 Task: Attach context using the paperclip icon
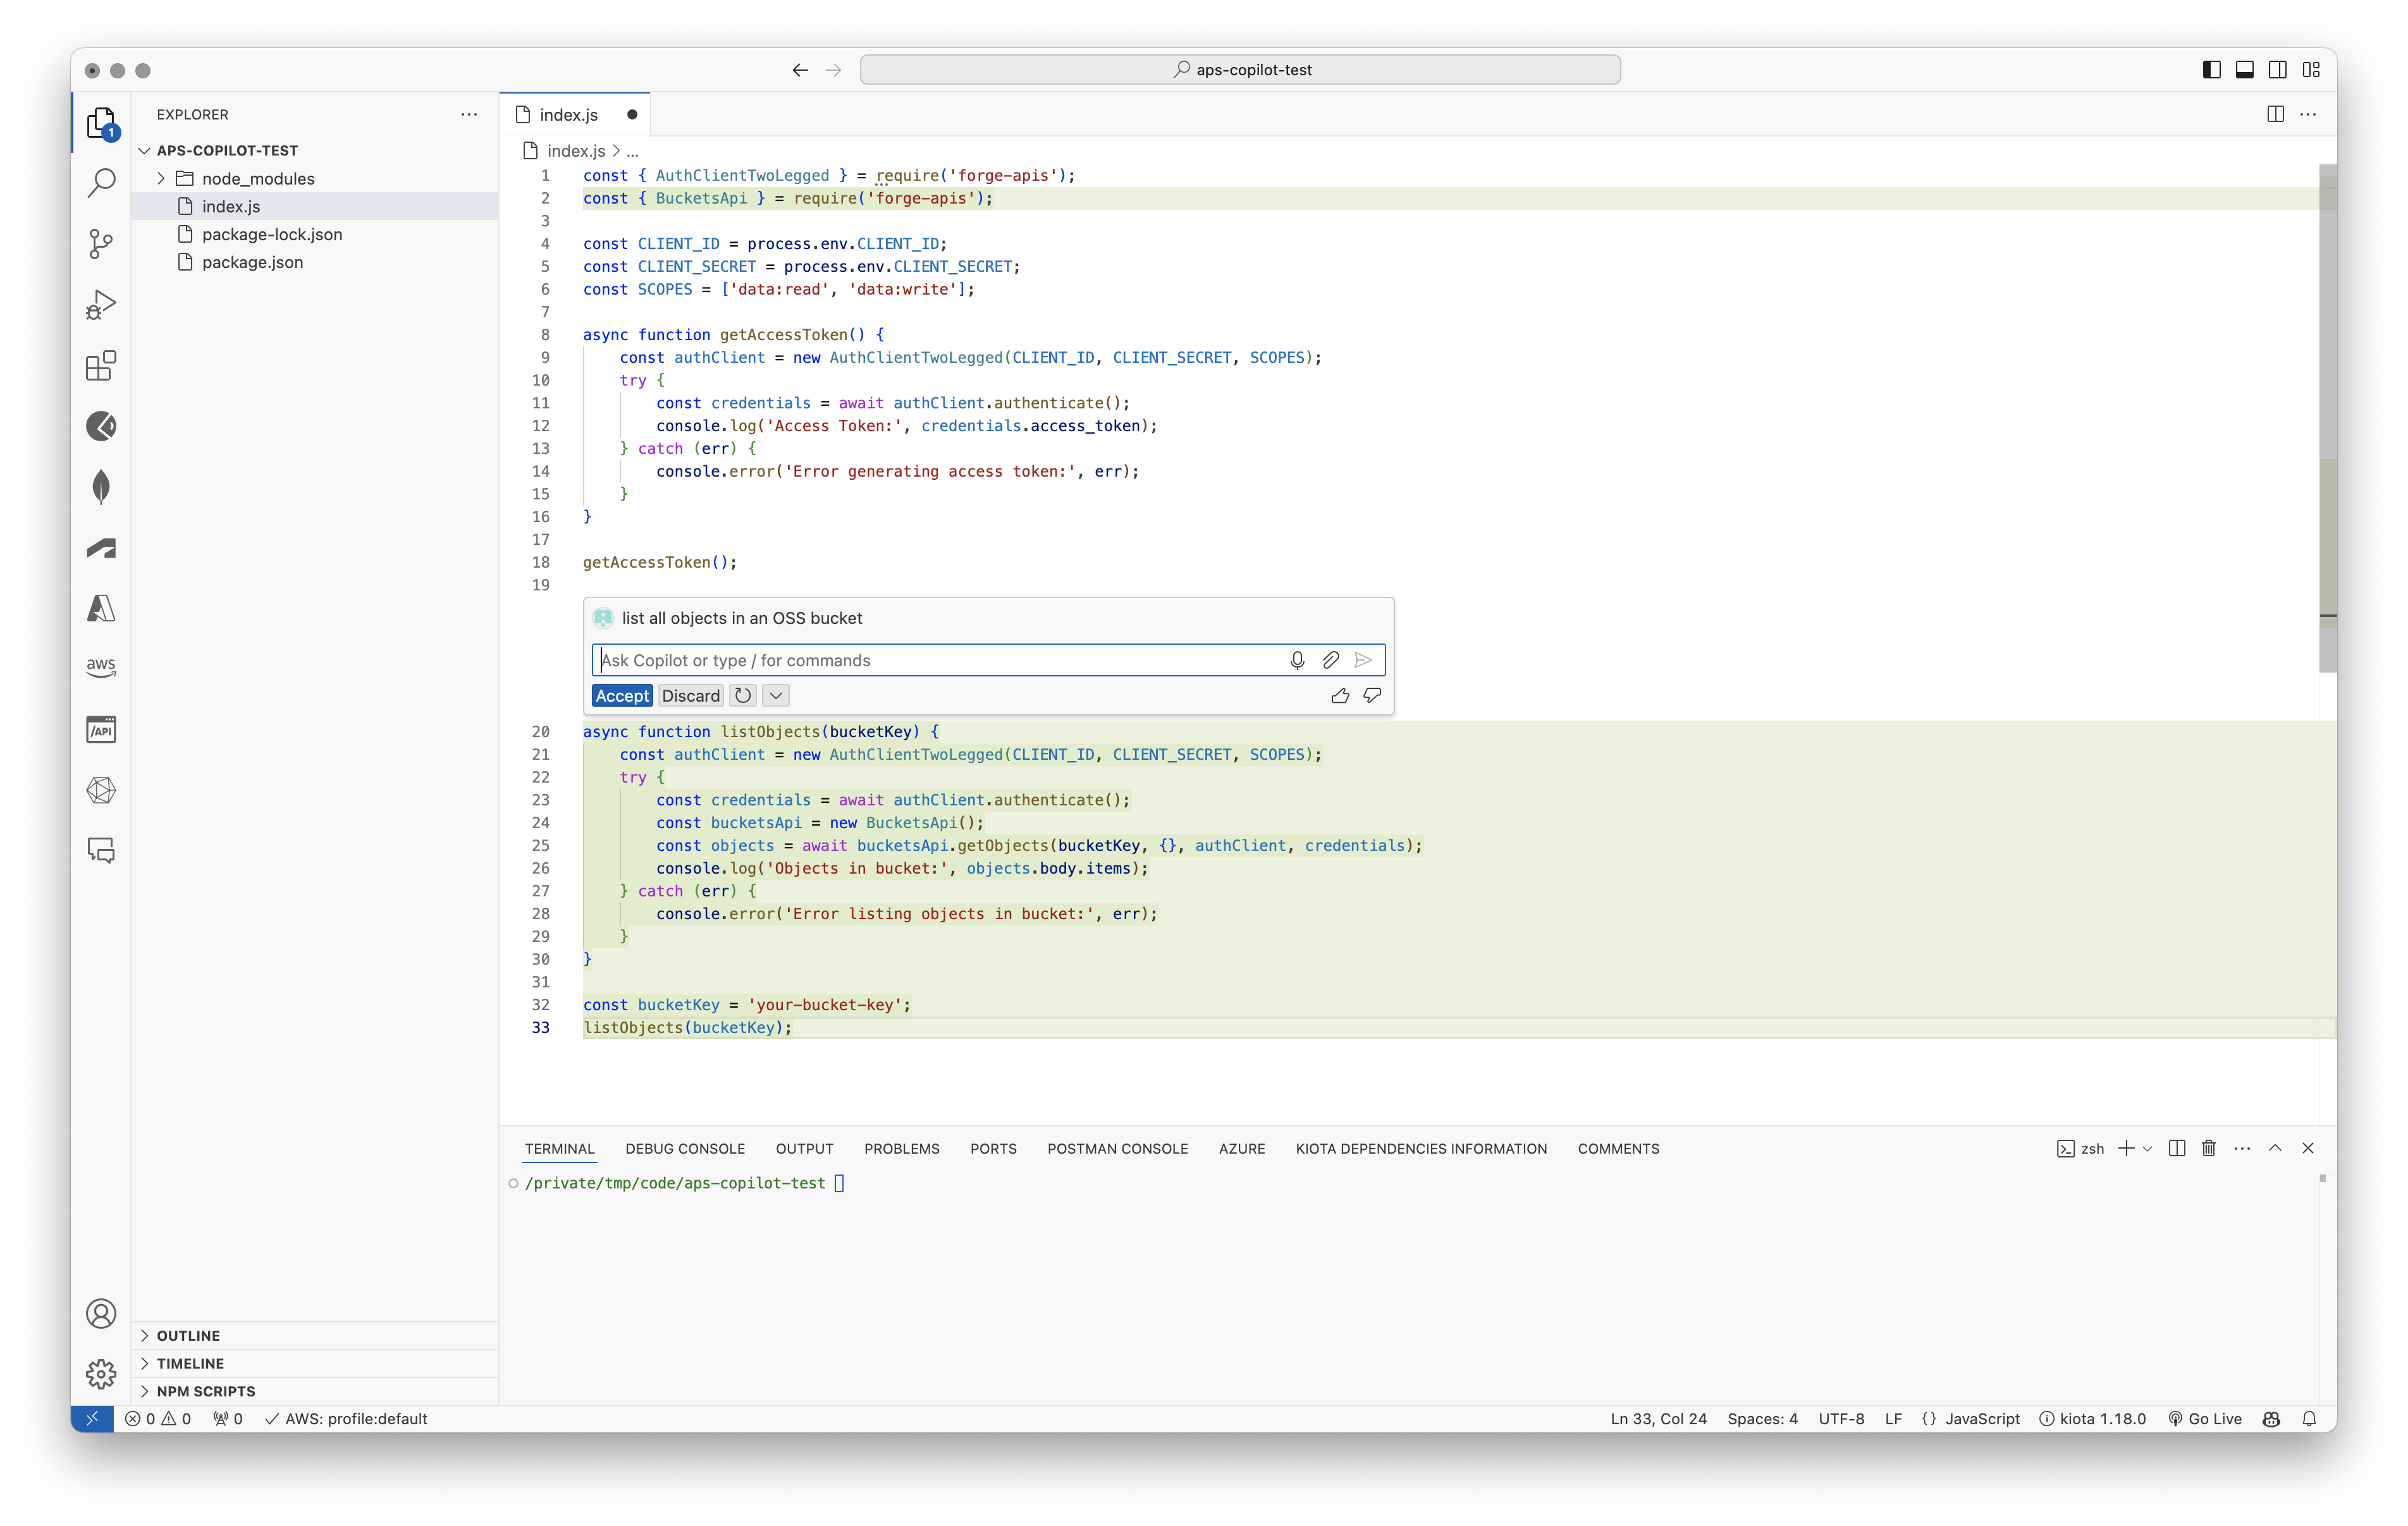pos(1330,660)
